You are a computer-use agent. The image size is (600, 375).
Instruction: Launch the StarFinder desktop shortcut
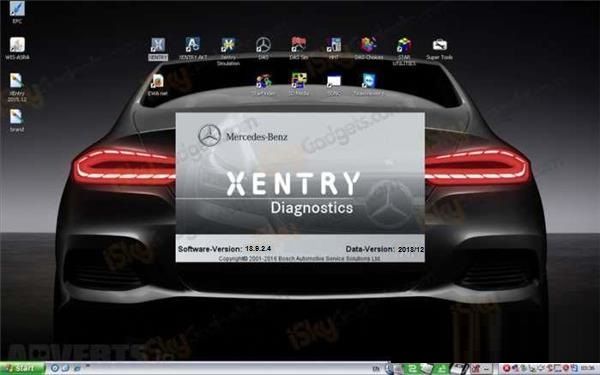[264, 85]
